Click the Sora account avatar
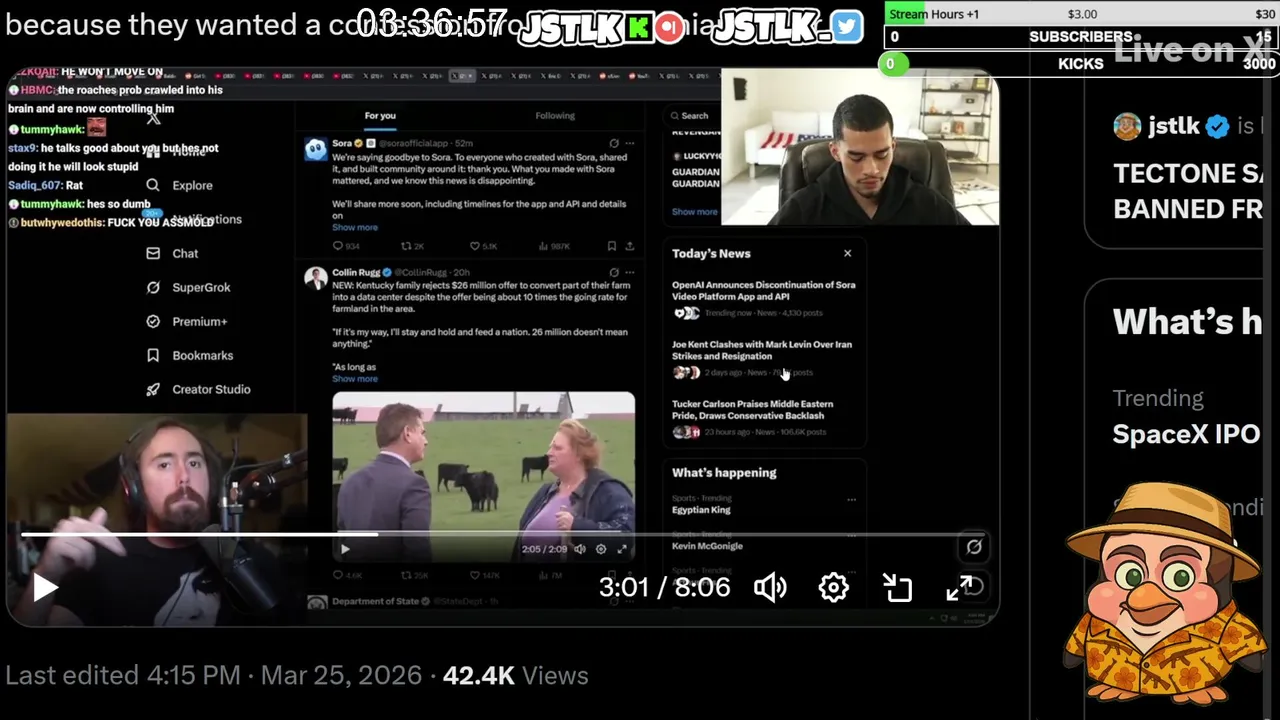This screenshot has height=720, width=1280. [315, 150]
